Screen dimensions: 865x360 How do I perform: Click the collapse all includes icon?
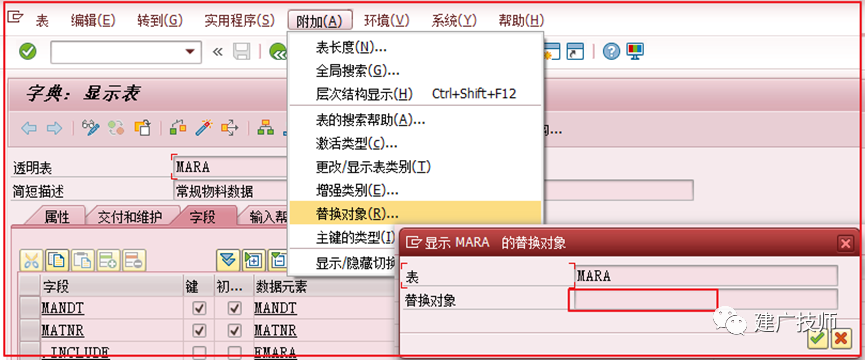click(x=278, y=260)
